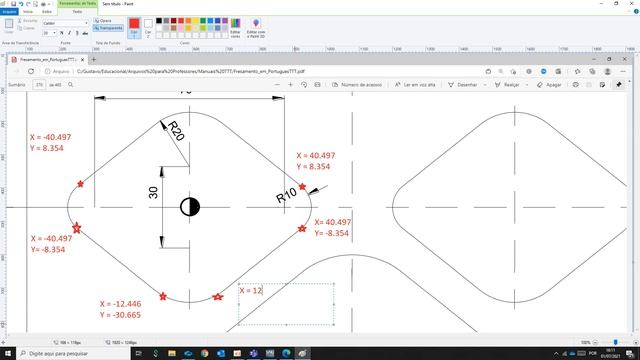Open the browser profile avatar
The height and width of the screenshot is (360, 640).
tap(608, 71)
